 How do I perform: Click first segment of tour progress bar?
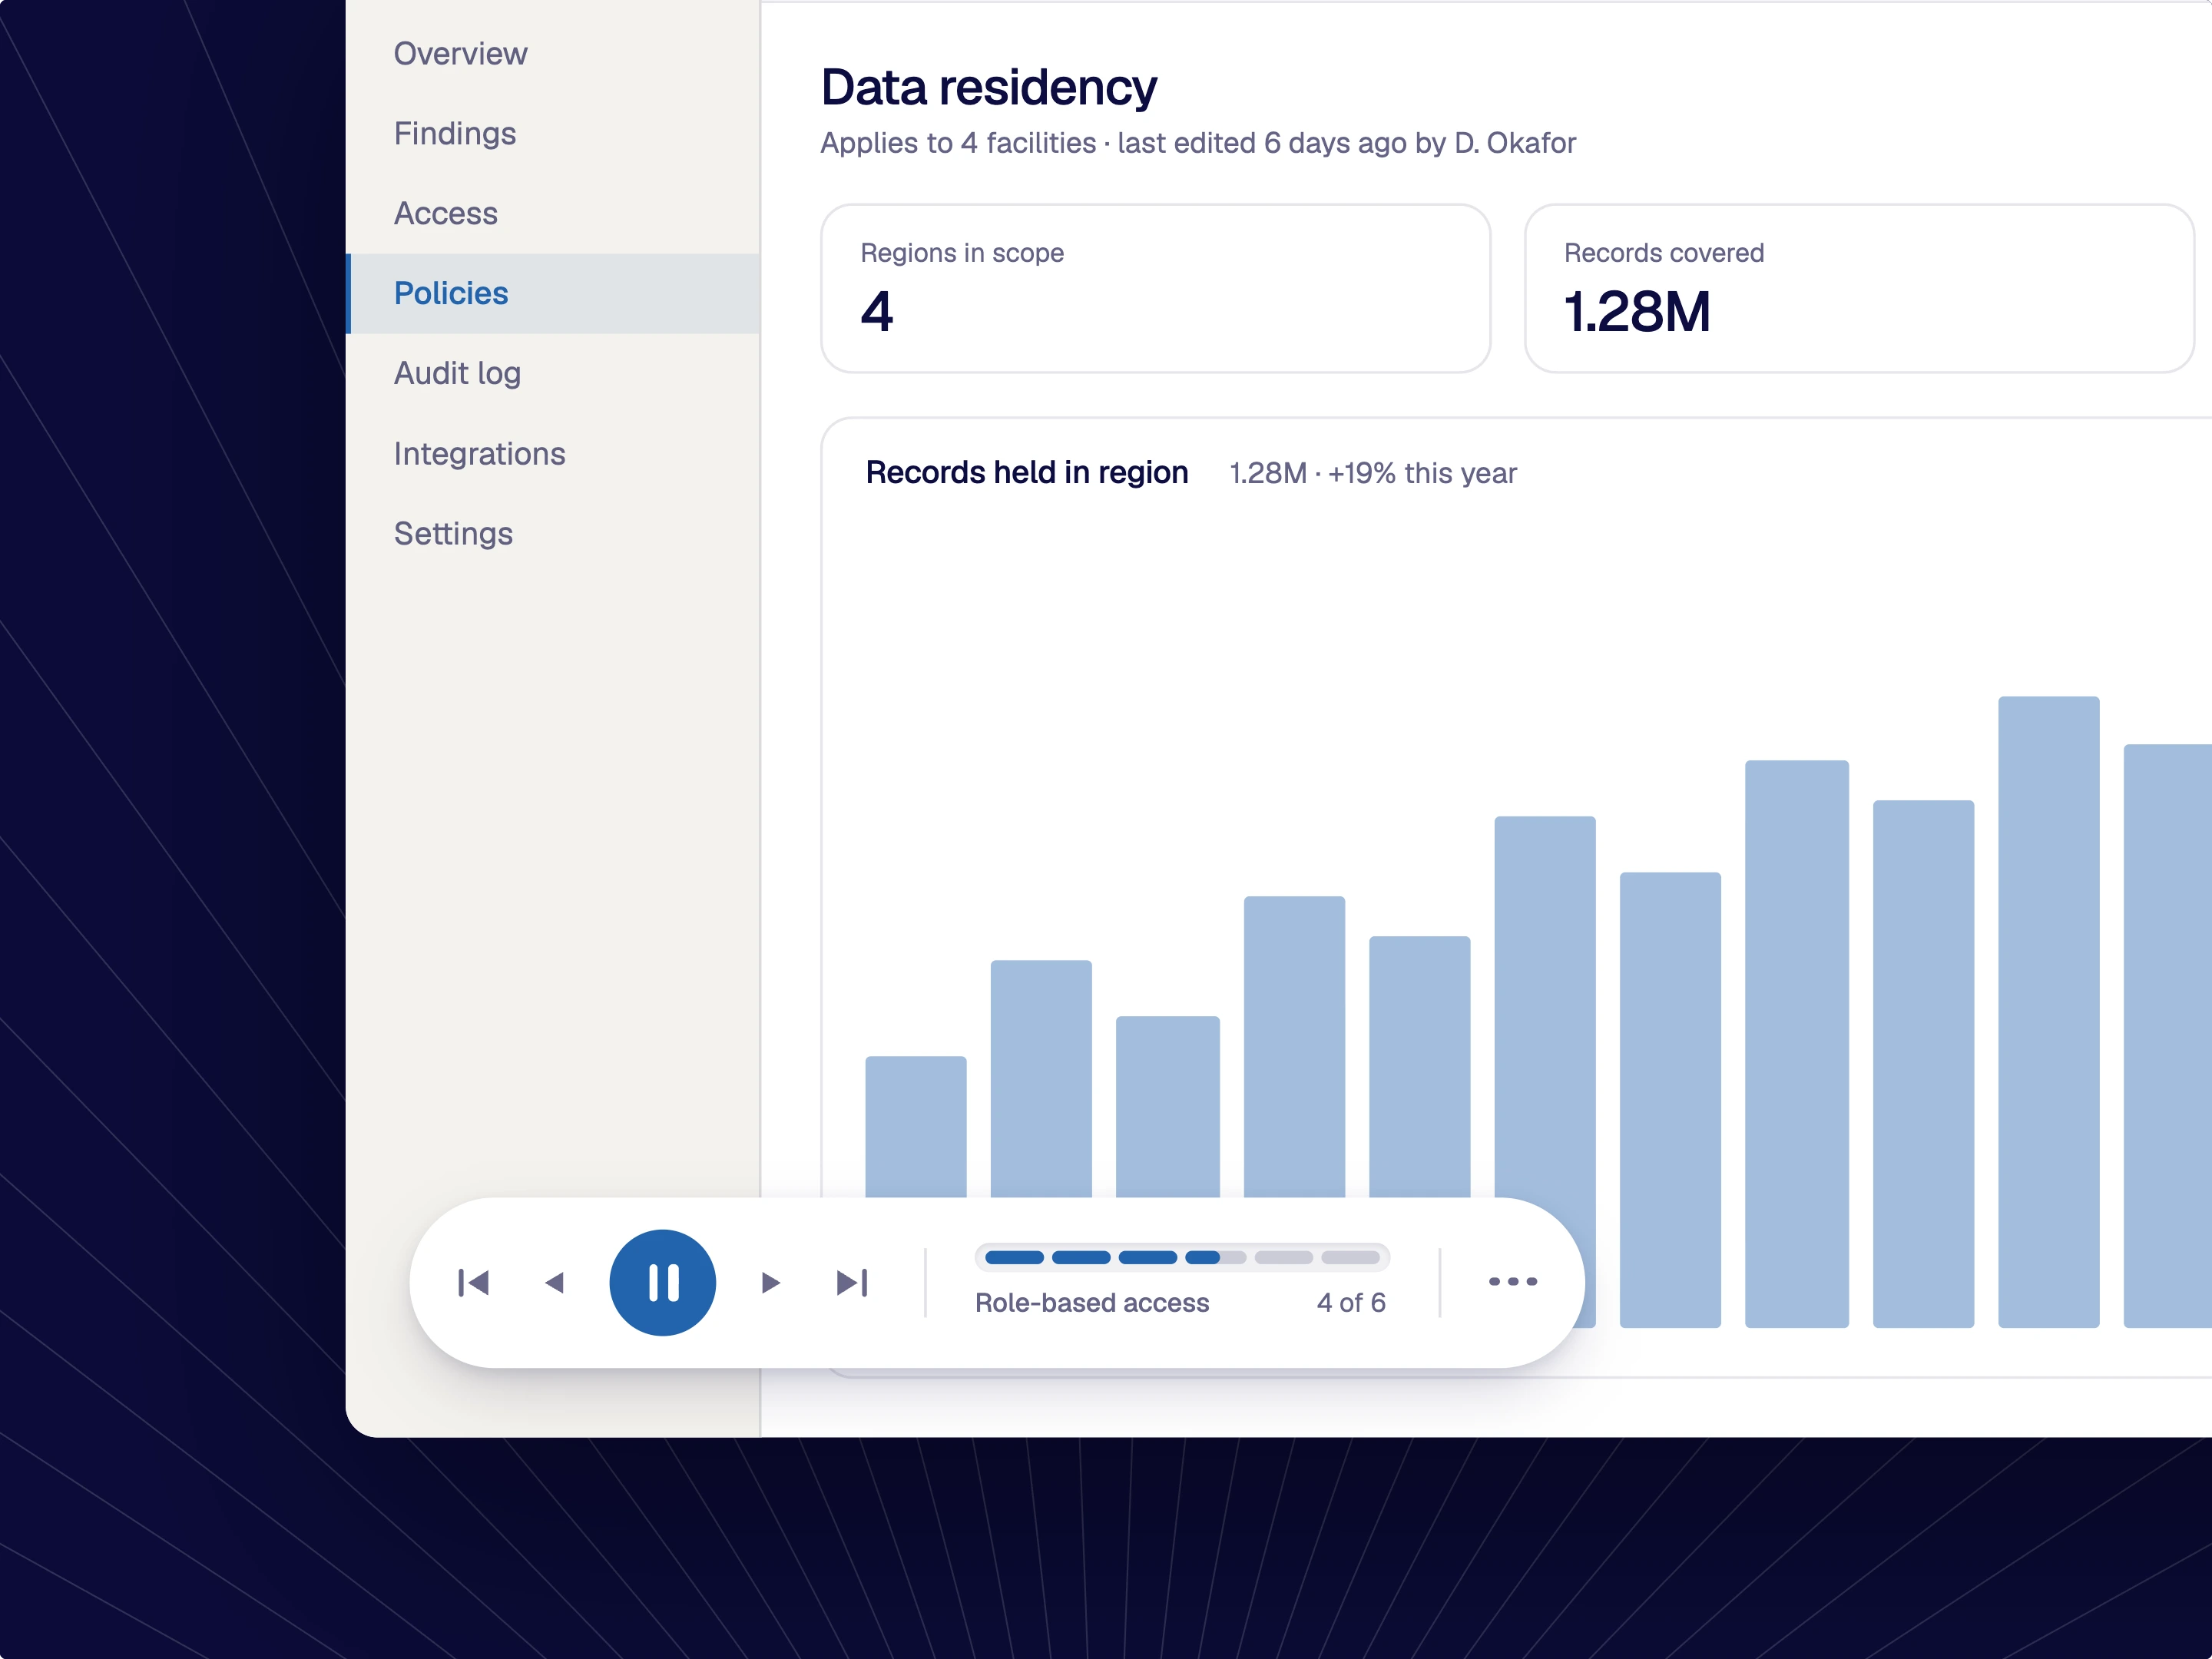click(1015, 1257)
